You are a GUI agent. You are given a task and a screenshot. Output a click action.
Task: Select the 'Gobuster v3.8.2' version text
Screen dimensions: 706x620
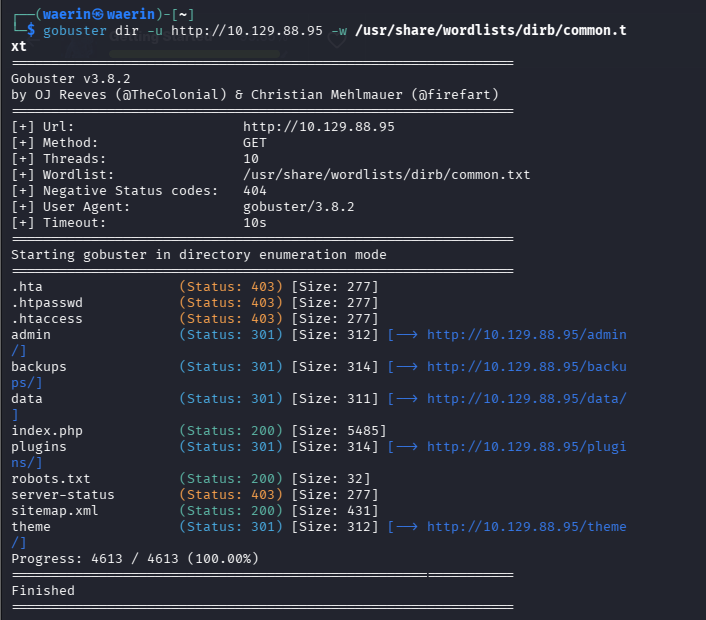point(71,79)
